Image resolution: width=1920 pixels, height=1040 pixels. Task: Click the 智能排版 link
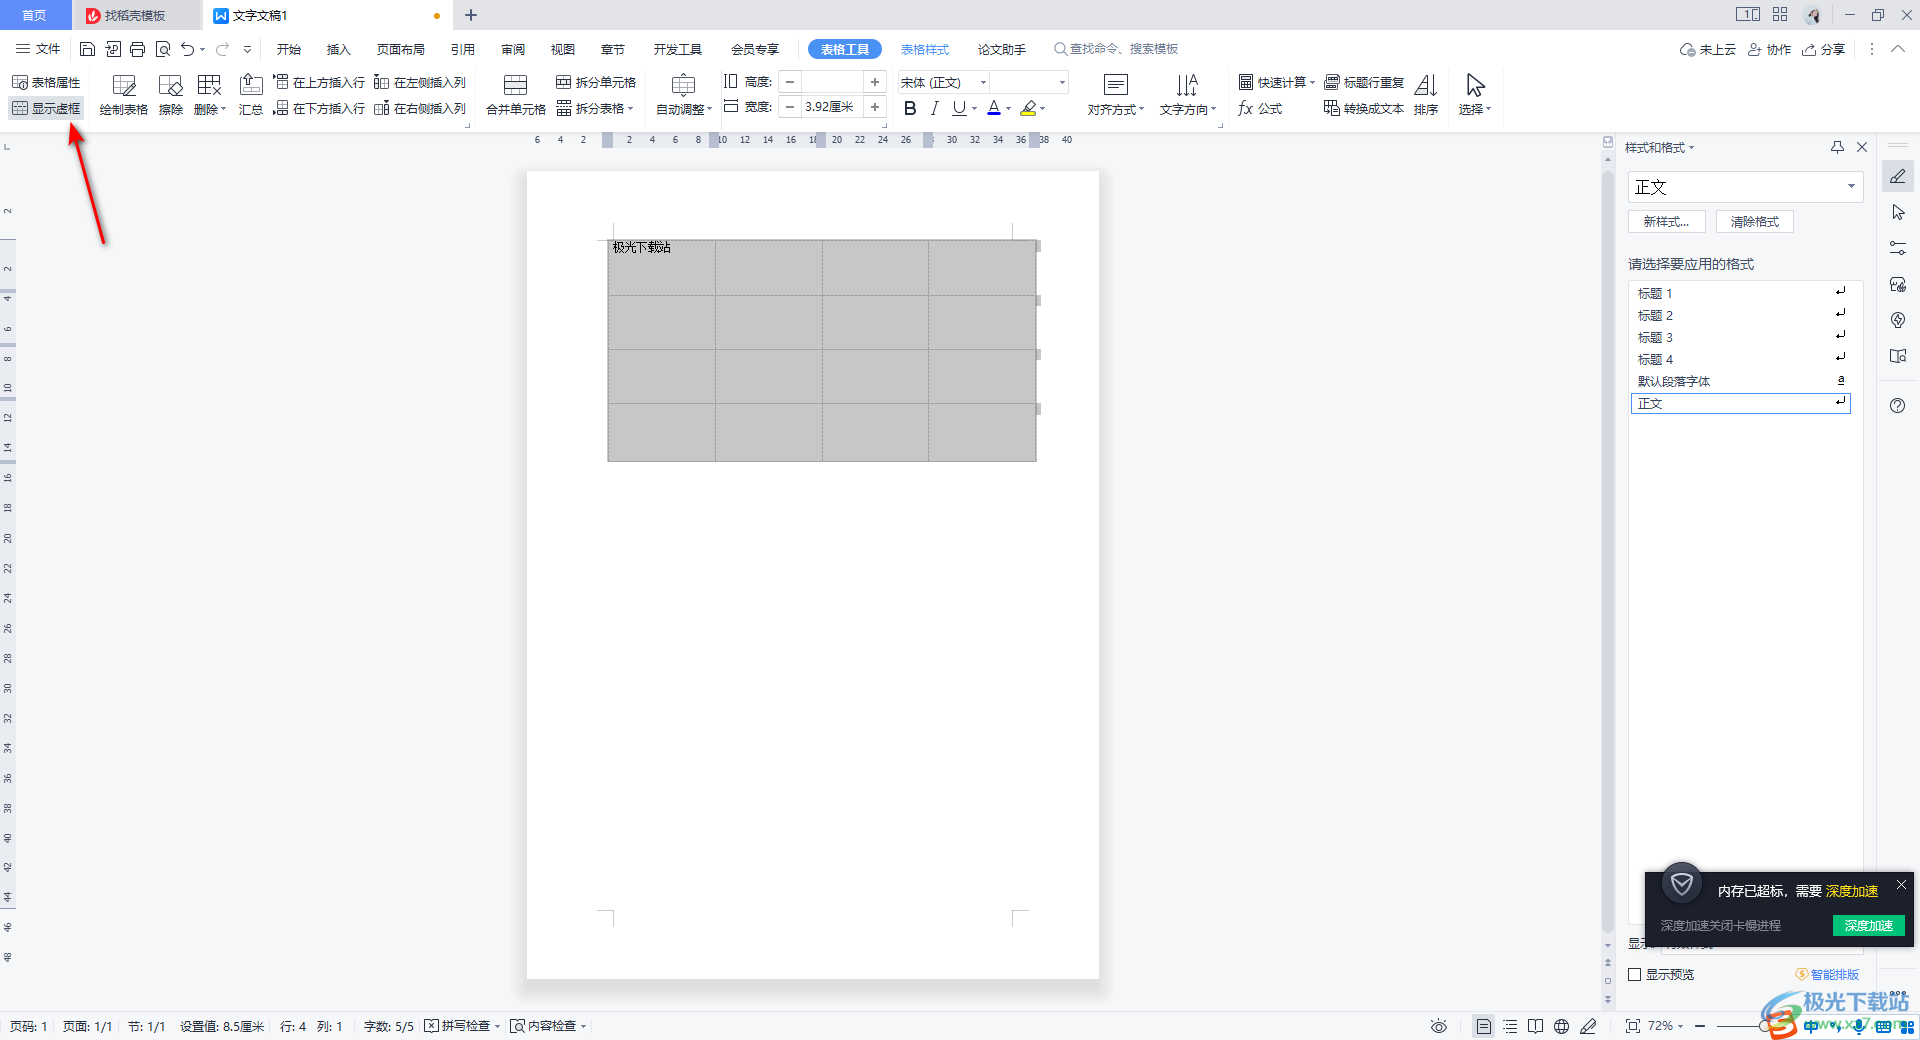pyautogui.click(x=1827, y=974)
